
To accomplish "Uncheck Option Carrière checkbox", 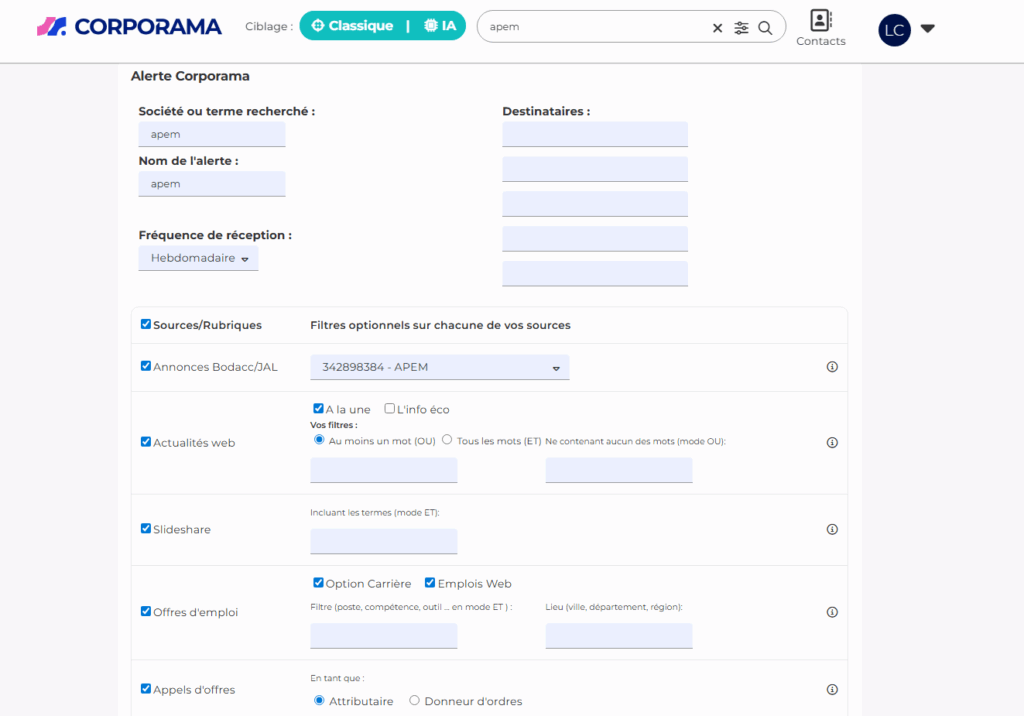I will pyautogui.click(x=318, y=583).
